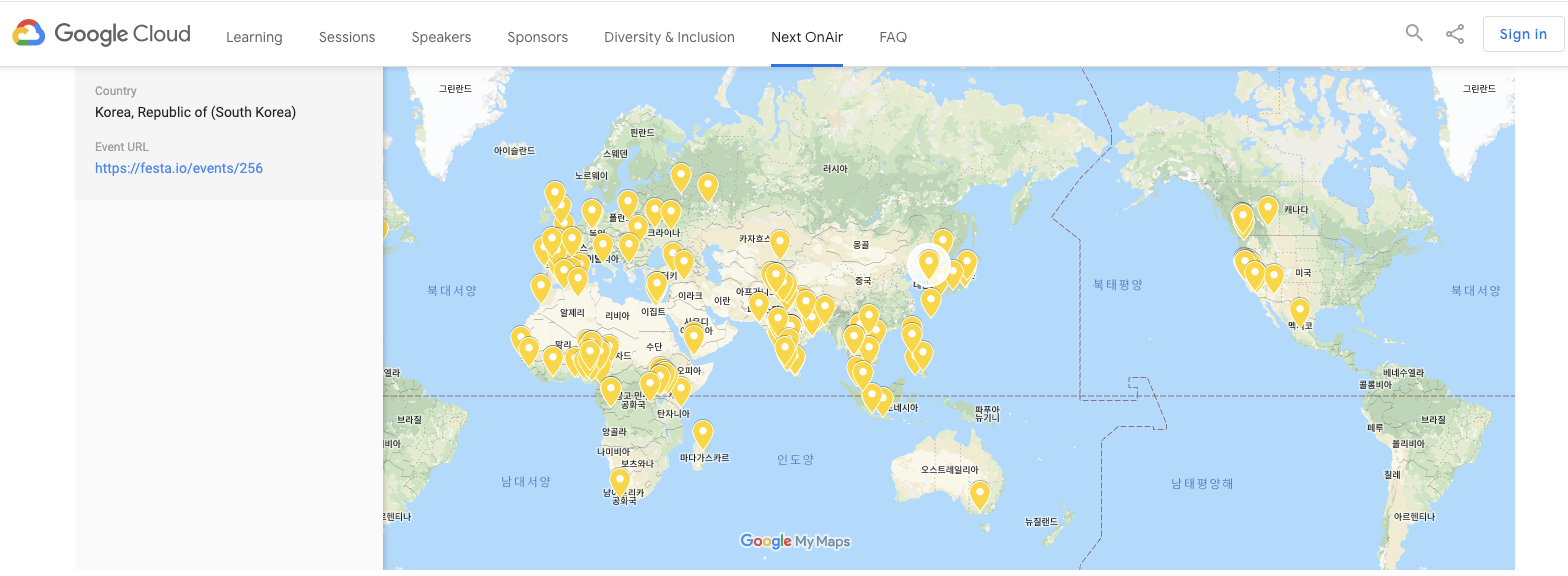Screen dimensions: 1568x576
Task: Open Diversity & Inclusion page
Action: click(x=669, y=37)
